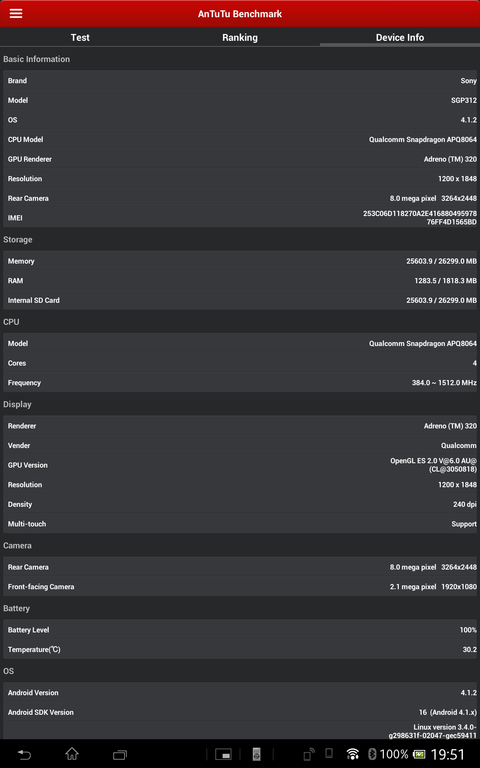Screen dimensions: 480x768
Task: Tap the small apps window icon
Action: point(223,754)
